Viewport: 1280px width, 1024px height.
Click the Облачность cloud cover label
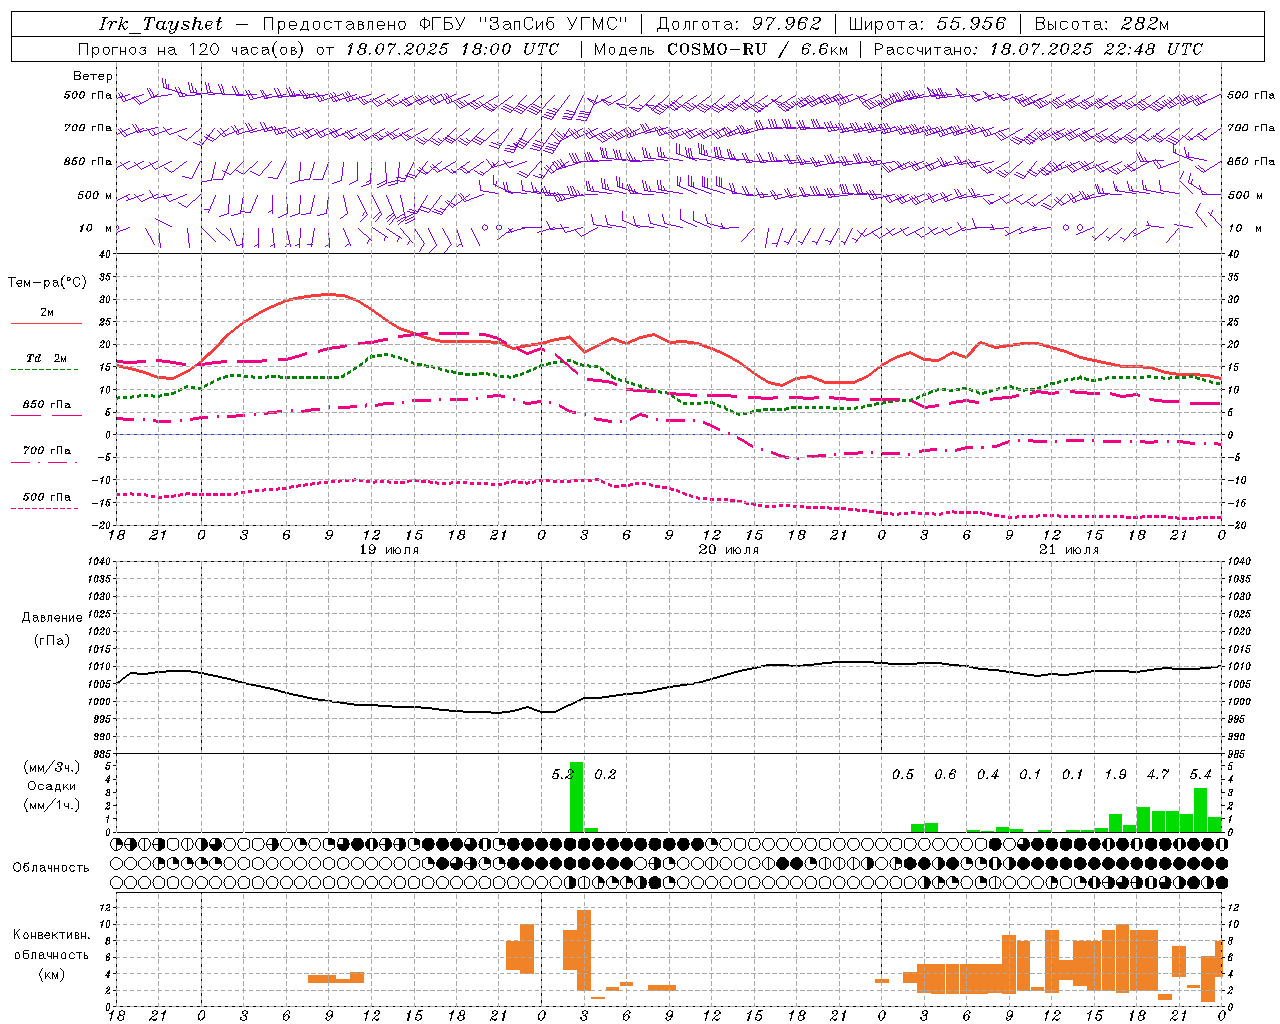tap(51, 868)
